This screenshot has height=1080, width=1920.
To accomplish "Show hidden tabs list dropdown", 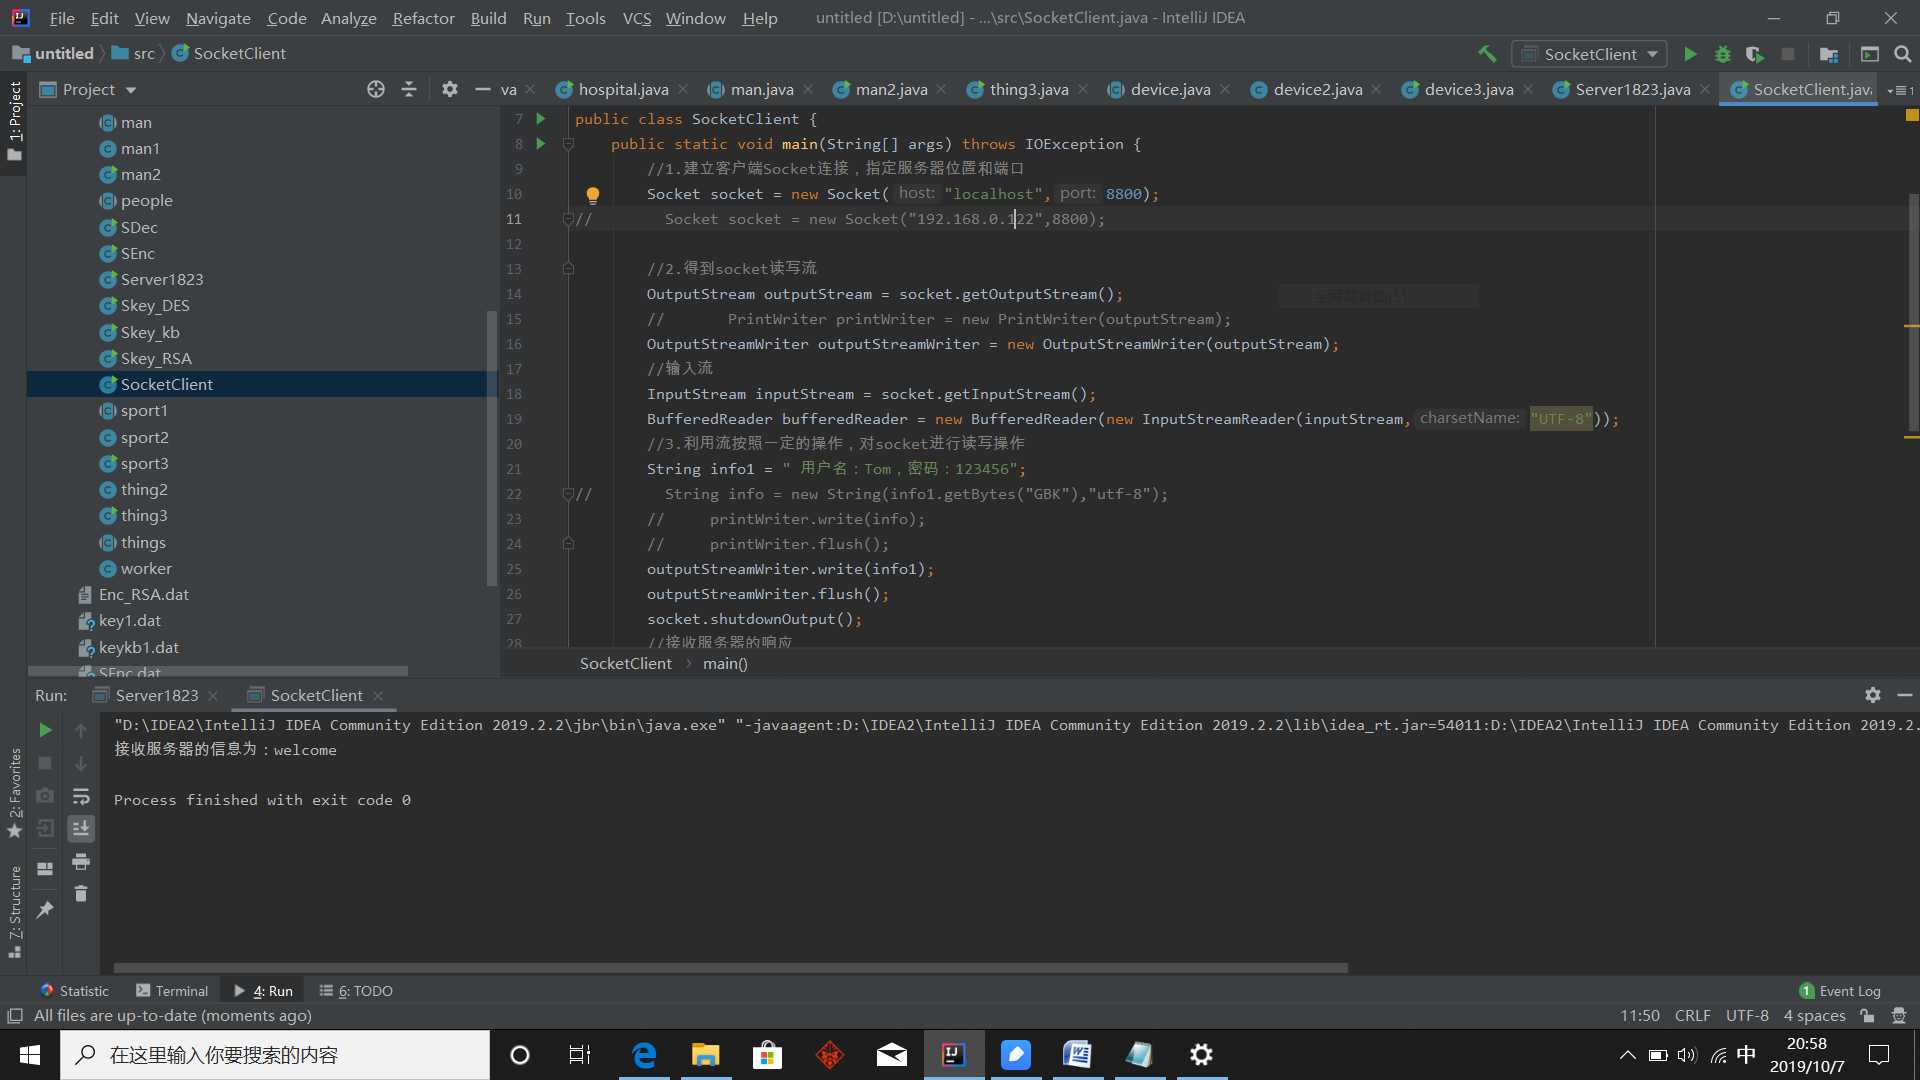I will tap(1901, 90).
